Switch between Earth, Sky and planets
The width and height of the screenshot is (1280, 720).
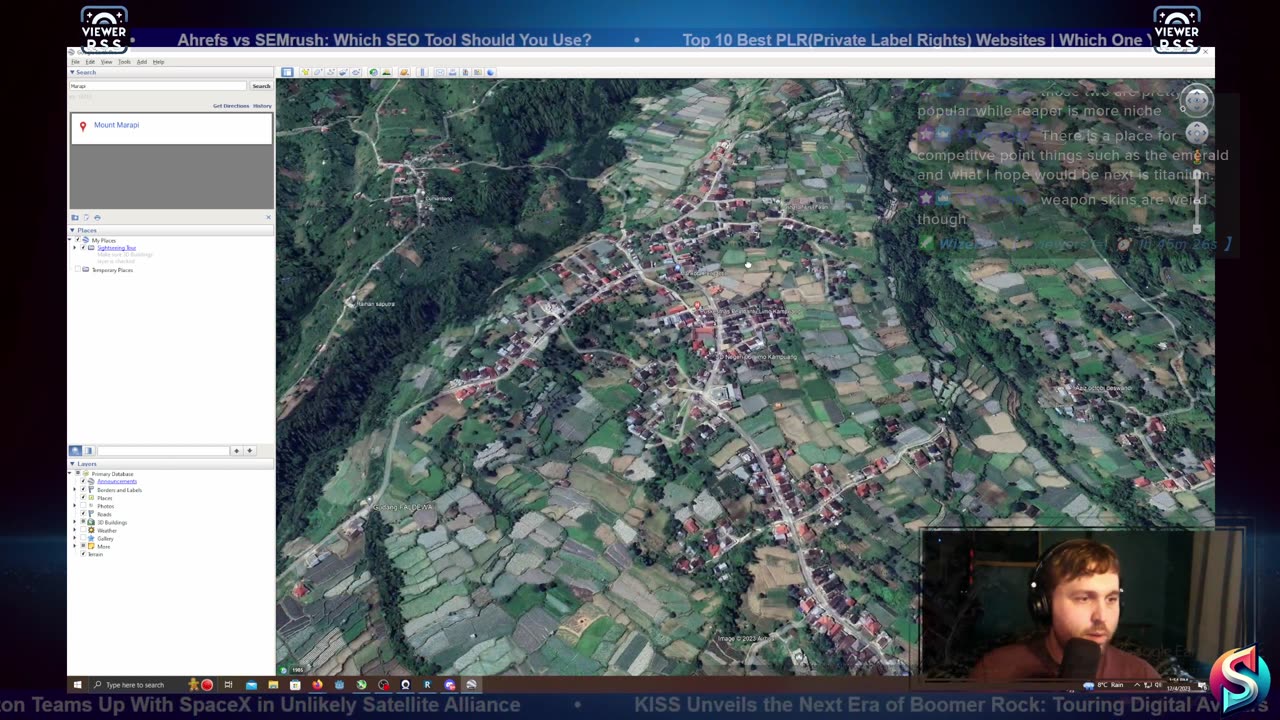point(404,72)
